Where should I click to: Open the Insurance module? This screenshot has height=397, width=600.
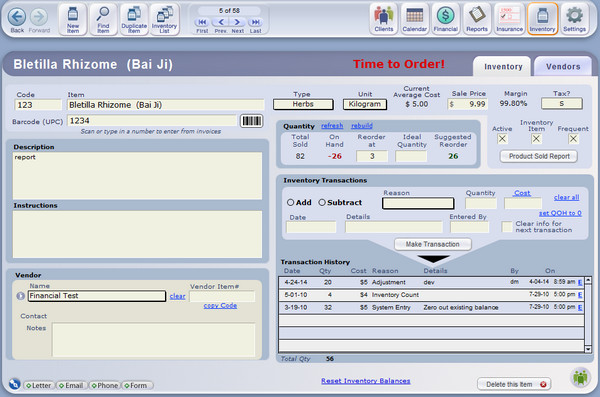pyautogui.click(x=509, y=19)
